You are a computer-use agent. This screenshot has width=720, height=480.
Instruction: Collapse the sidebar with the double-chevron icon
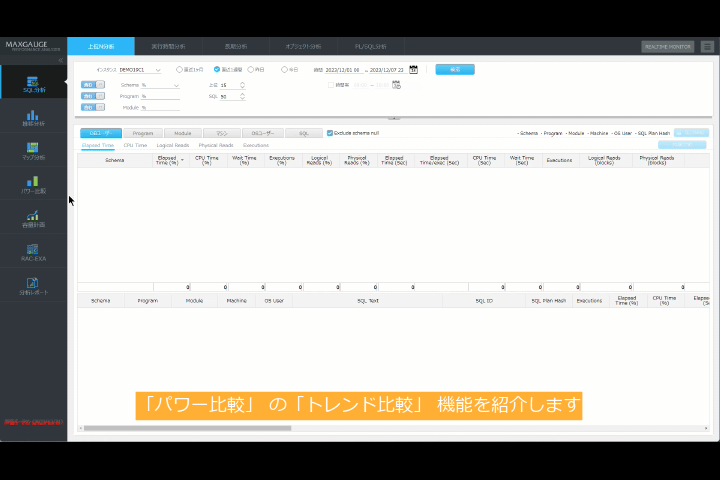[x=61, y=60]
